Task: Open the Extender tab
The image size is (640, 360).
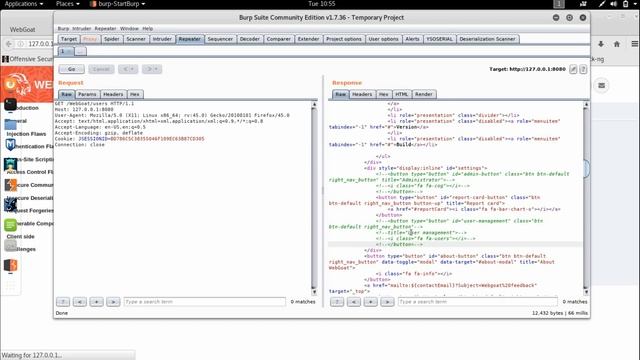Action: [308, 39]
